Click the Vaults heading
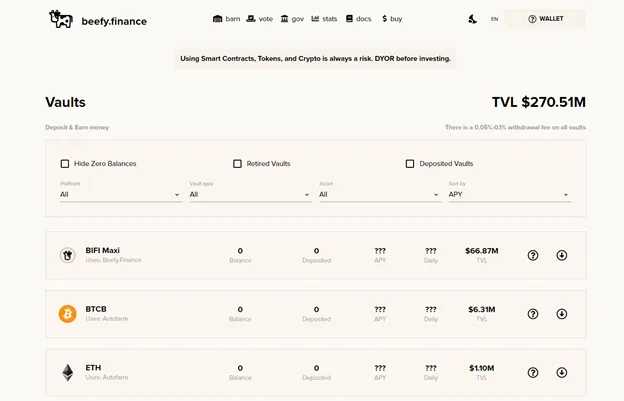Viewport: 624px width, 401px height. (x=65, y=102)
